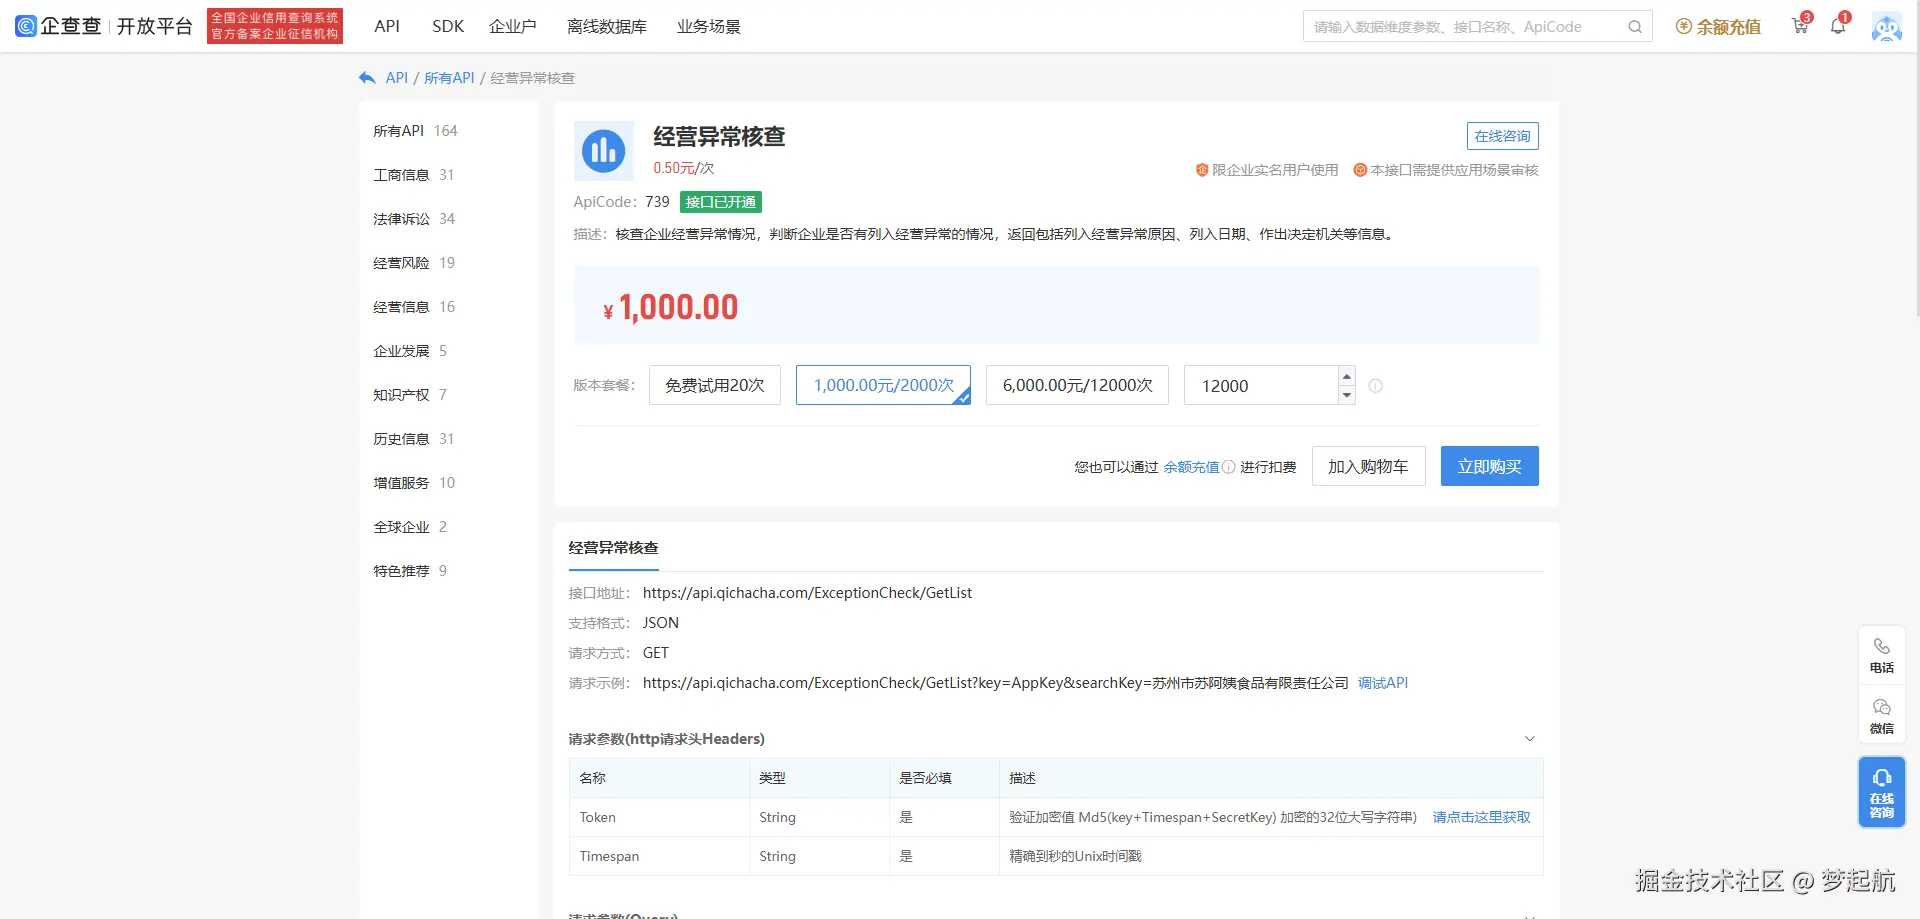Click the 立即购买 button
The width and height of the screenshot is (1920, 919).
1489,466
